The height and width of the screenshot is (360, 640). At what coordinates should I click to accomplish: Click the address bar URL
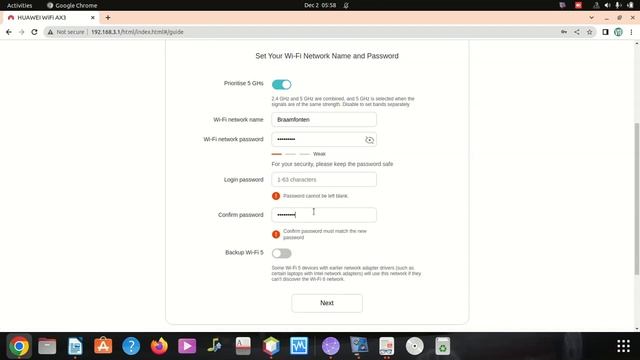pyautogui.click(x=137, y=32)
